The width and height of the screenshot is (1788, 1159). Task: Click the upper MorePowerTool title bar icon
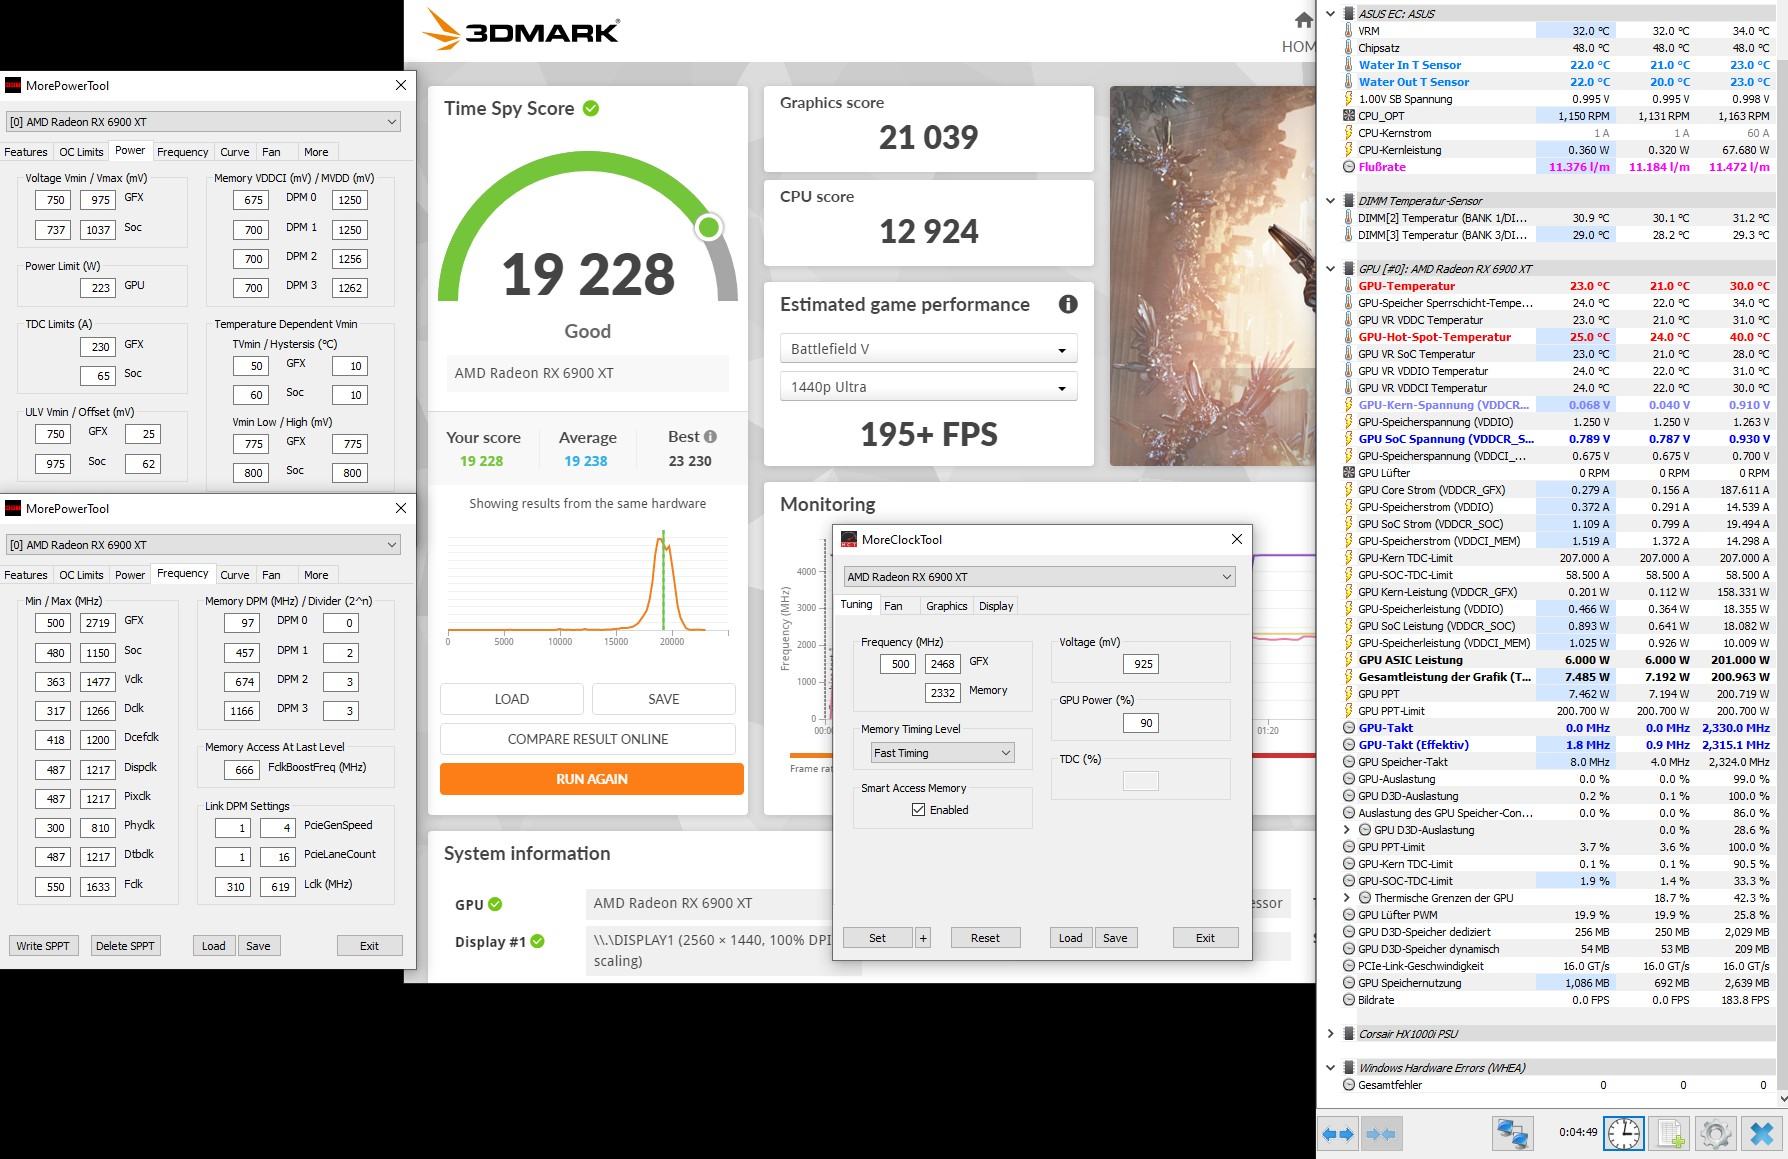[13, 85]
